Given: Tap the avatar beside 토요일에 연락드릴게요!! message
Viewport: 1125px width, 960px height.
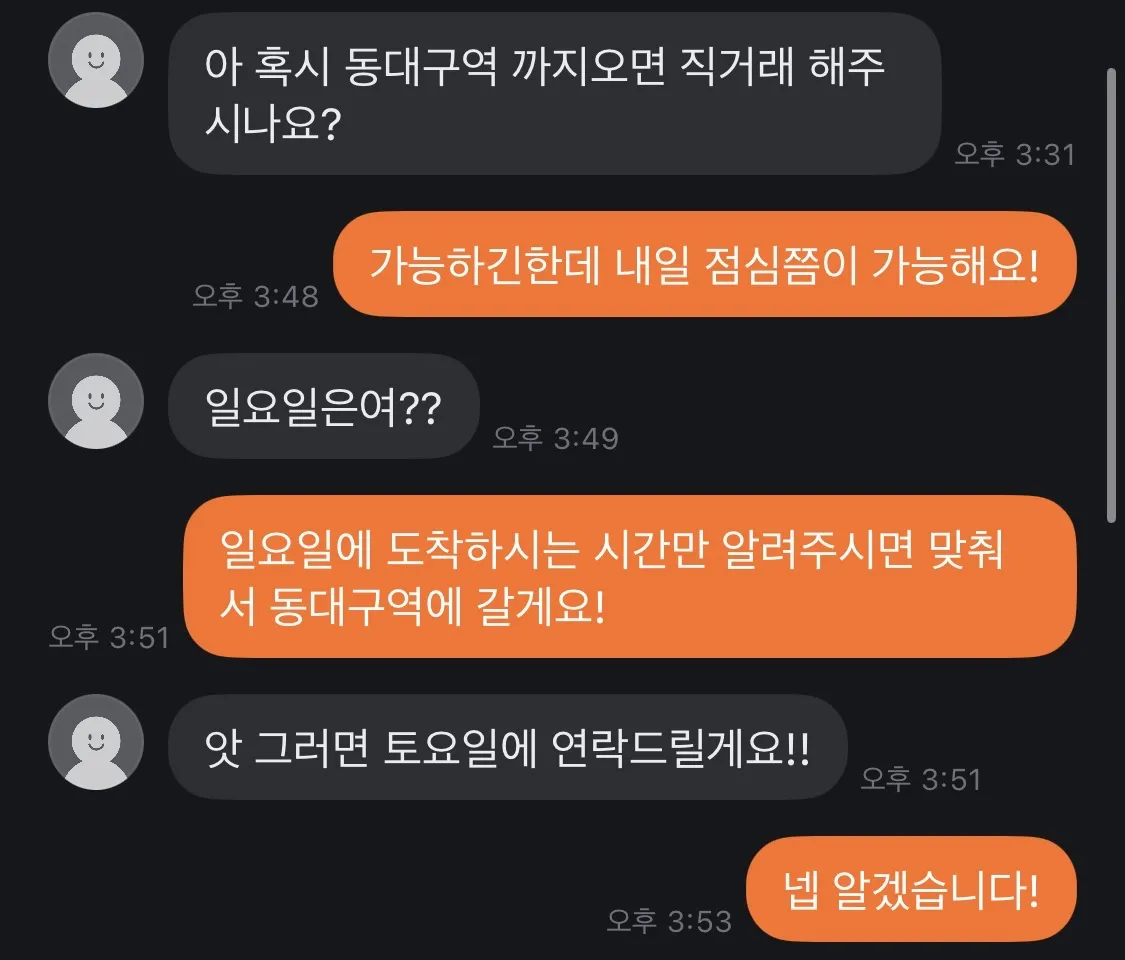Looking at the screenshot, I should point(96,742).
